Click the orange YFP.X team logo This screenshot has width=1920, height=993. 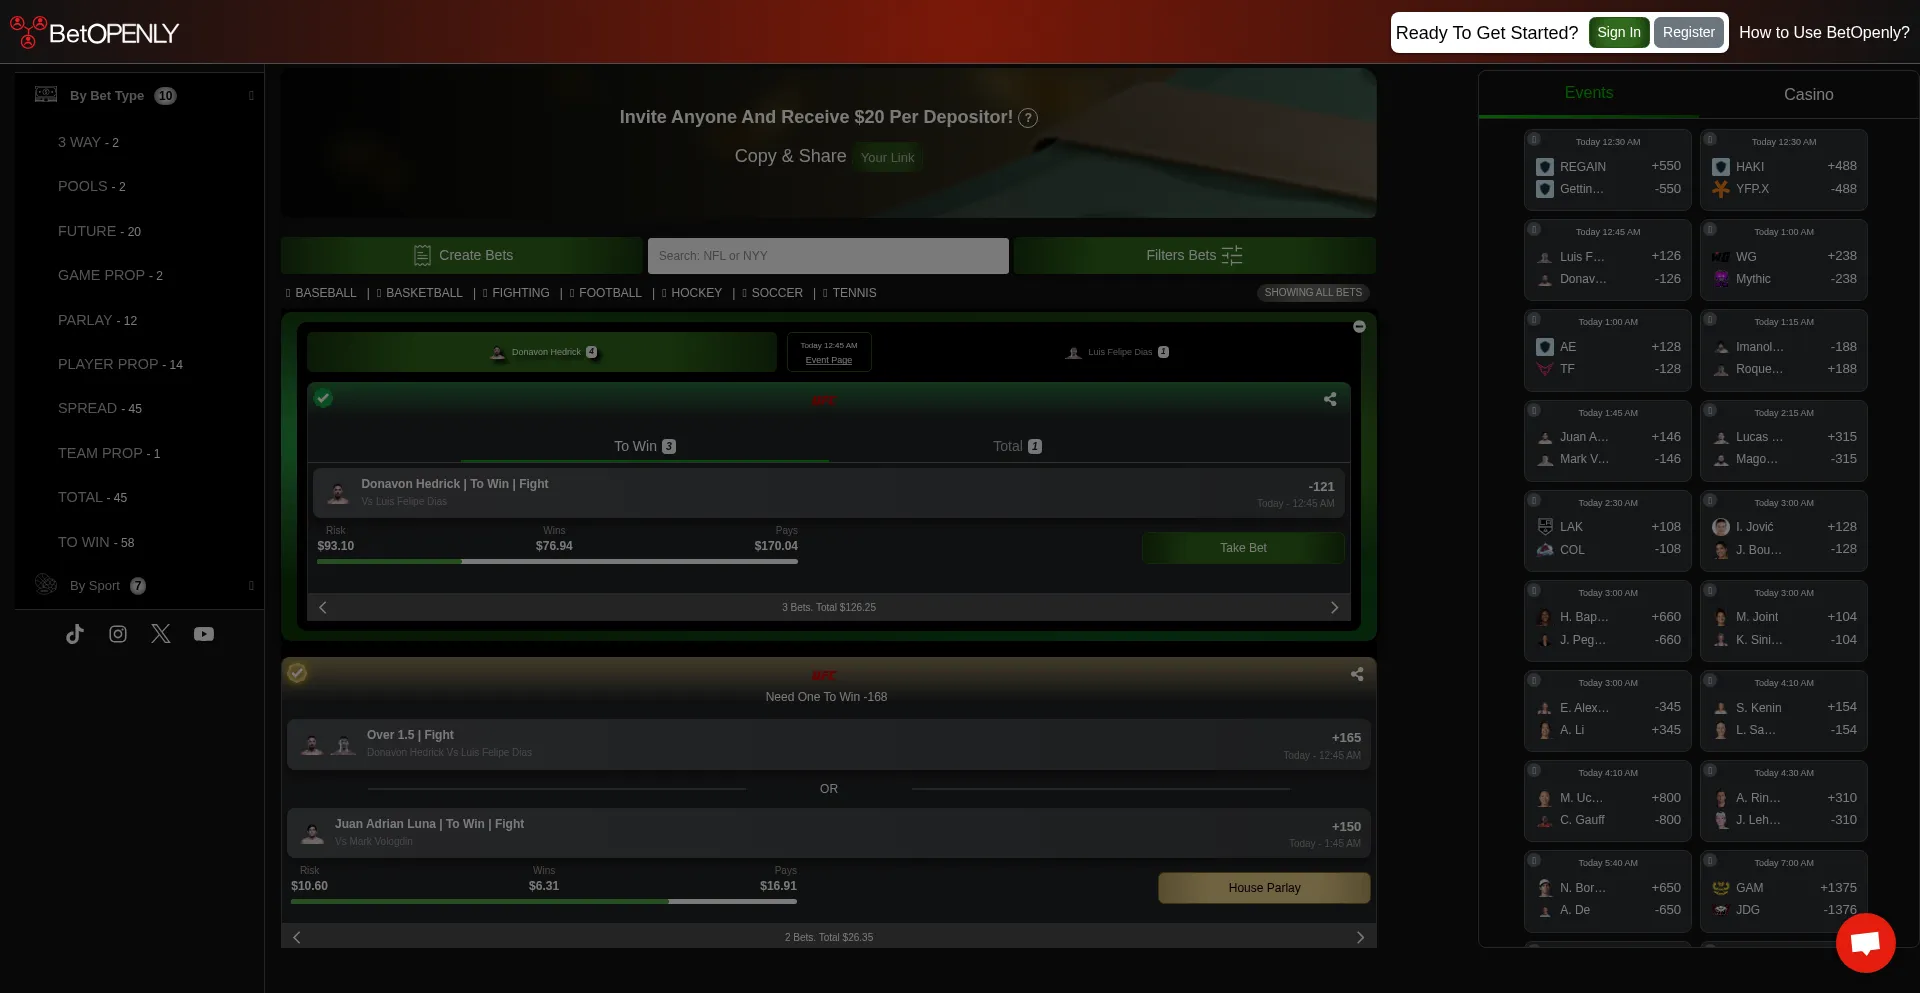(1721, 189)
